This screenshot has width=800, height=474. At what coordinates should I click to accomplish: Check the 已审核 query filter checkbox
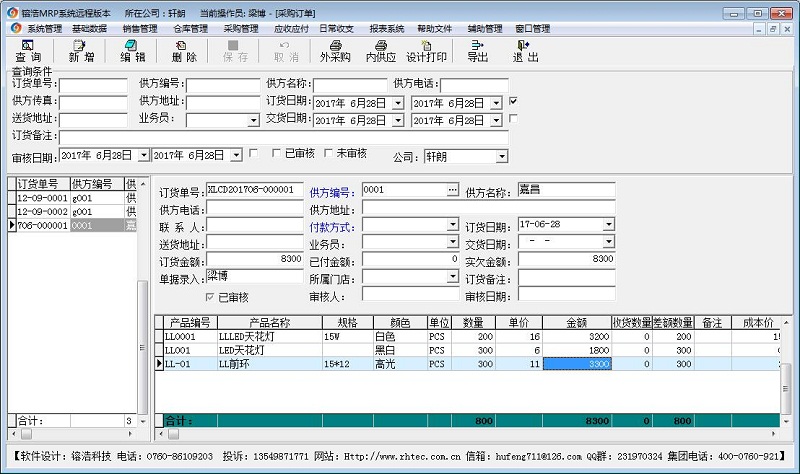point(276,153)
